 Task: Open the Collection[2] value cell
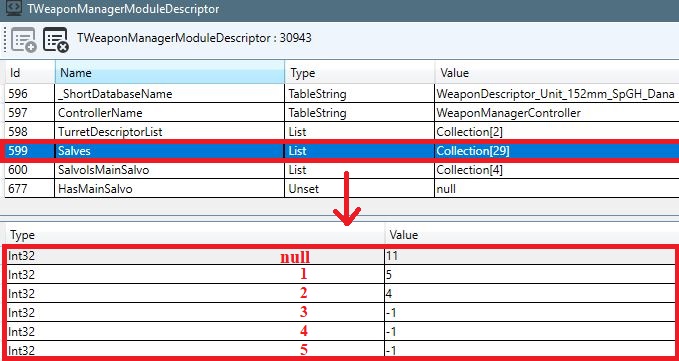click(x=557, y=132)
